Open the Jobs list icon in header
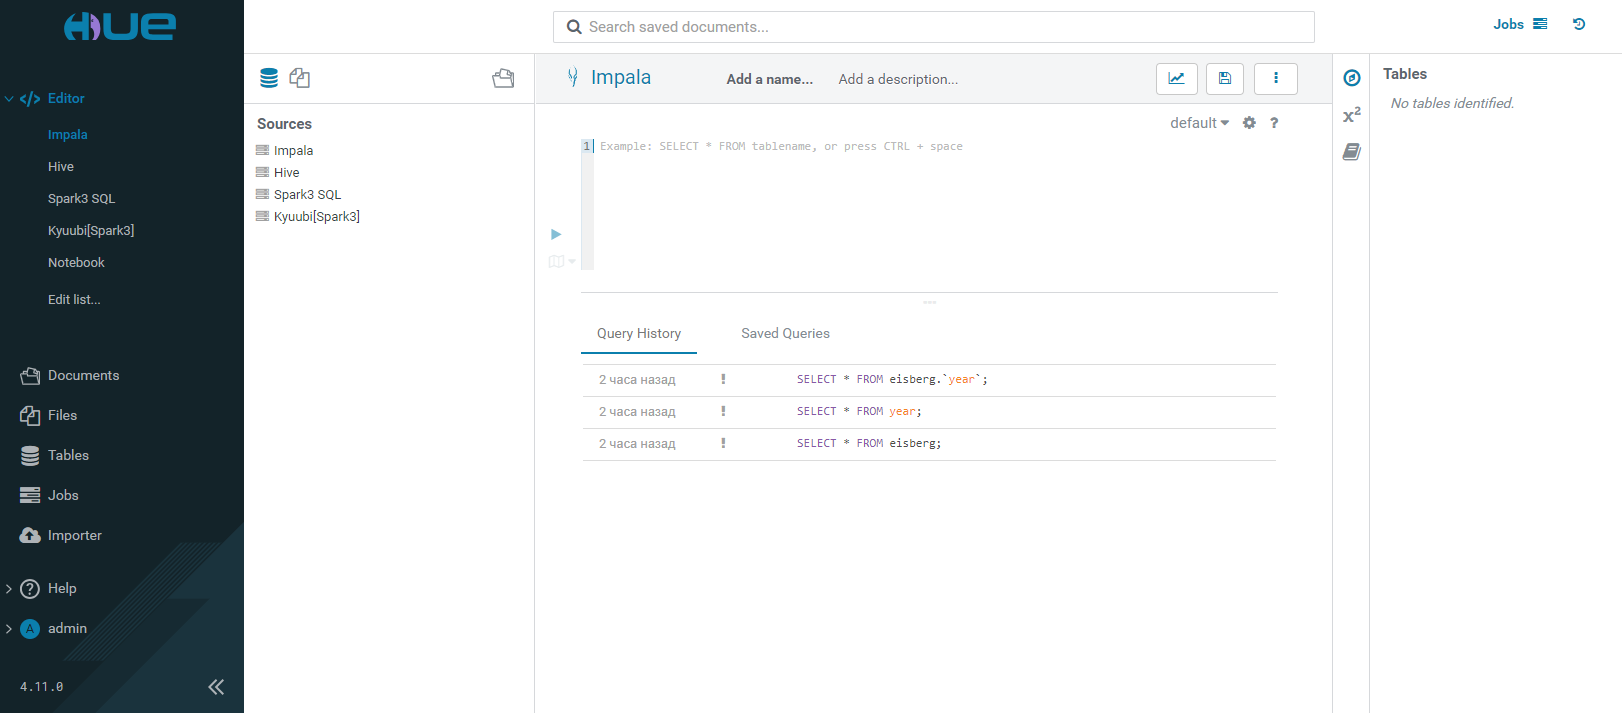Viewport: 1622px width, 713px height. tap(1540, 24)
